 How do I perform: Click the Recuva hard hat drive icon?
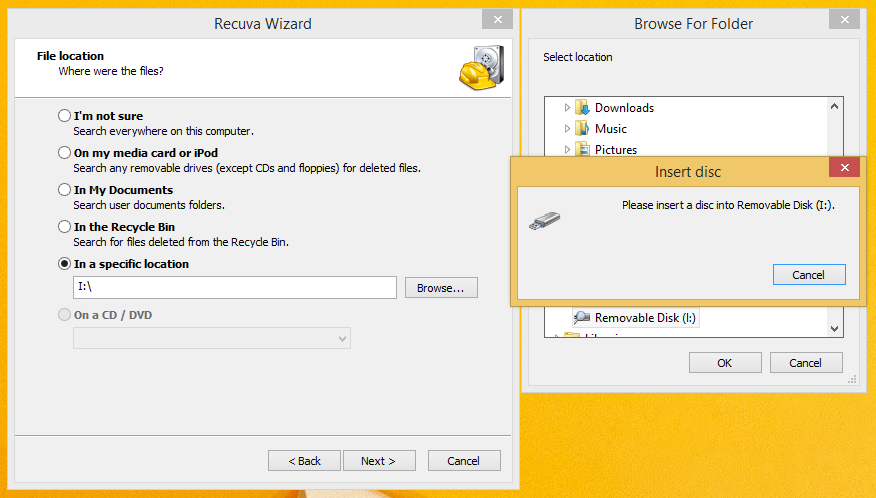coord(482,68)
